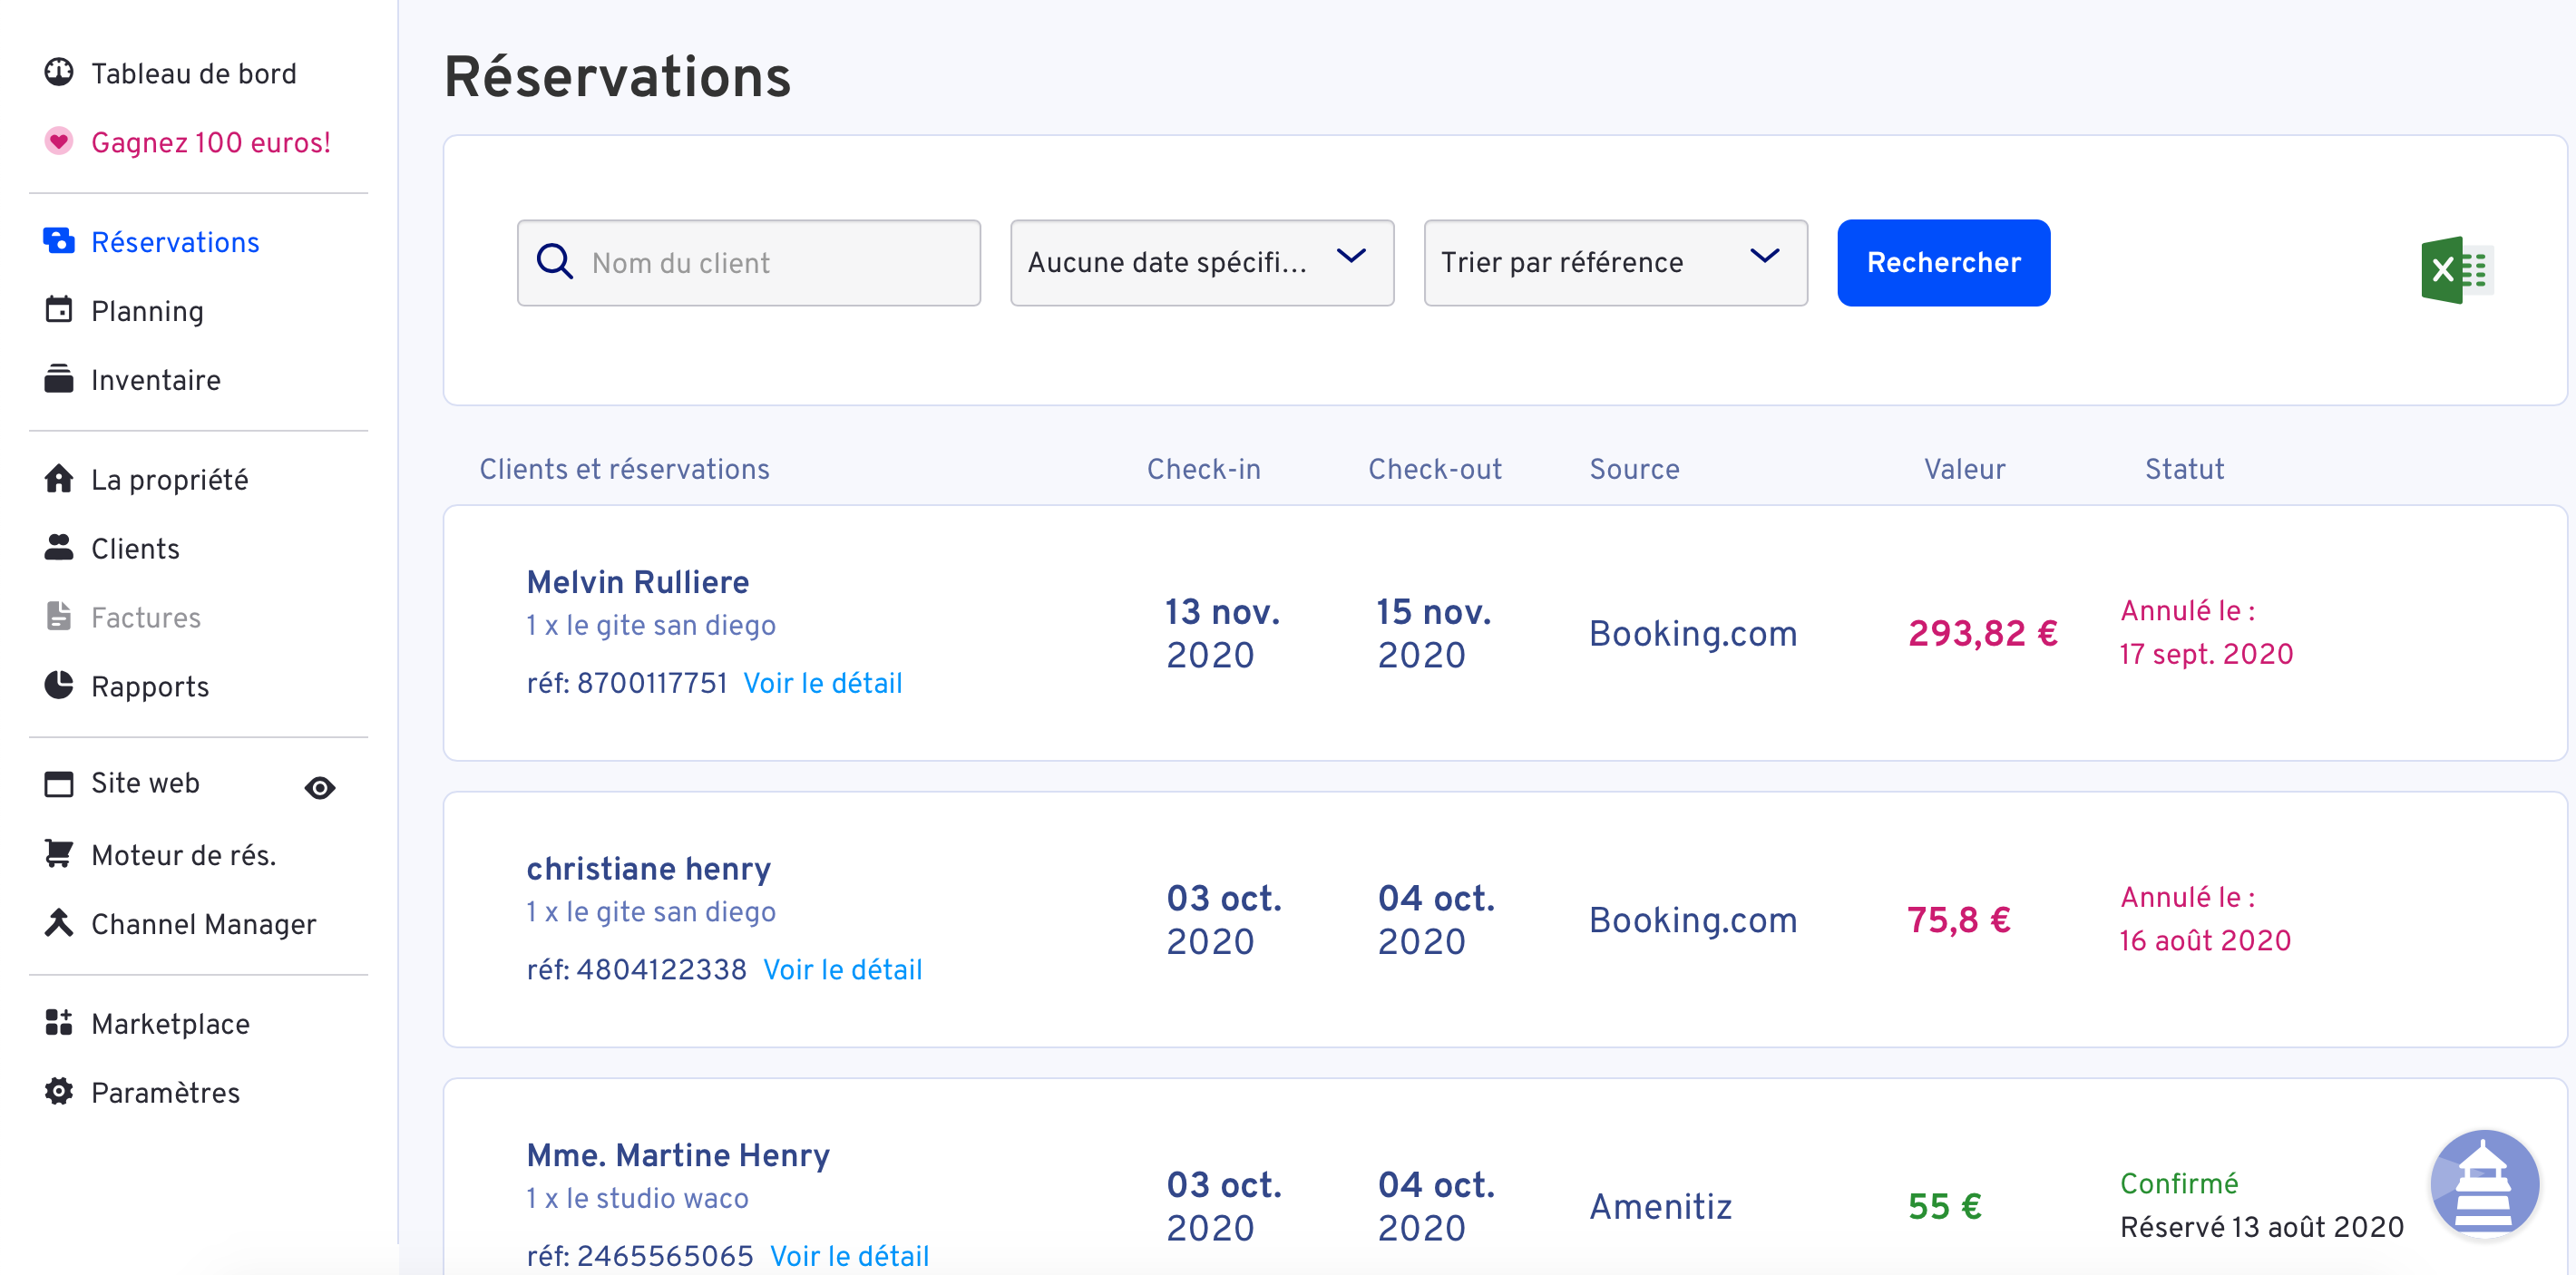This screenshot has height=1275, width=2576.
Task: Click the Réservations sidebar icon
Action: (59, 241)
